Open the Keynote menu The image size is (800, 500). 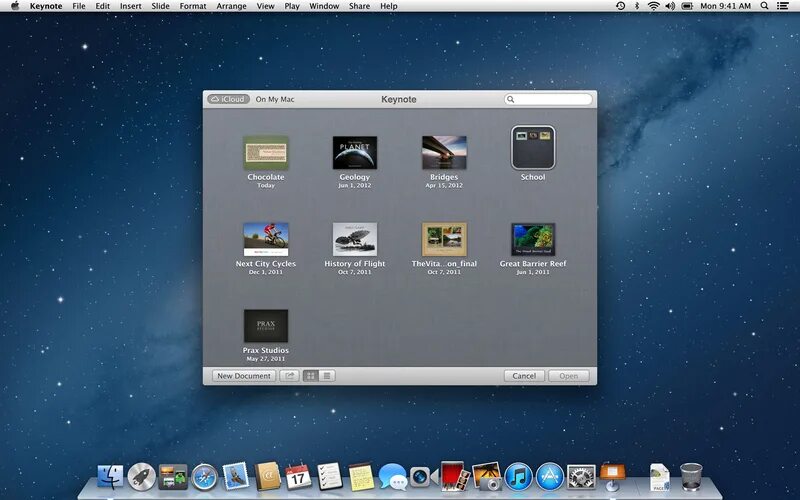point(46,6)
